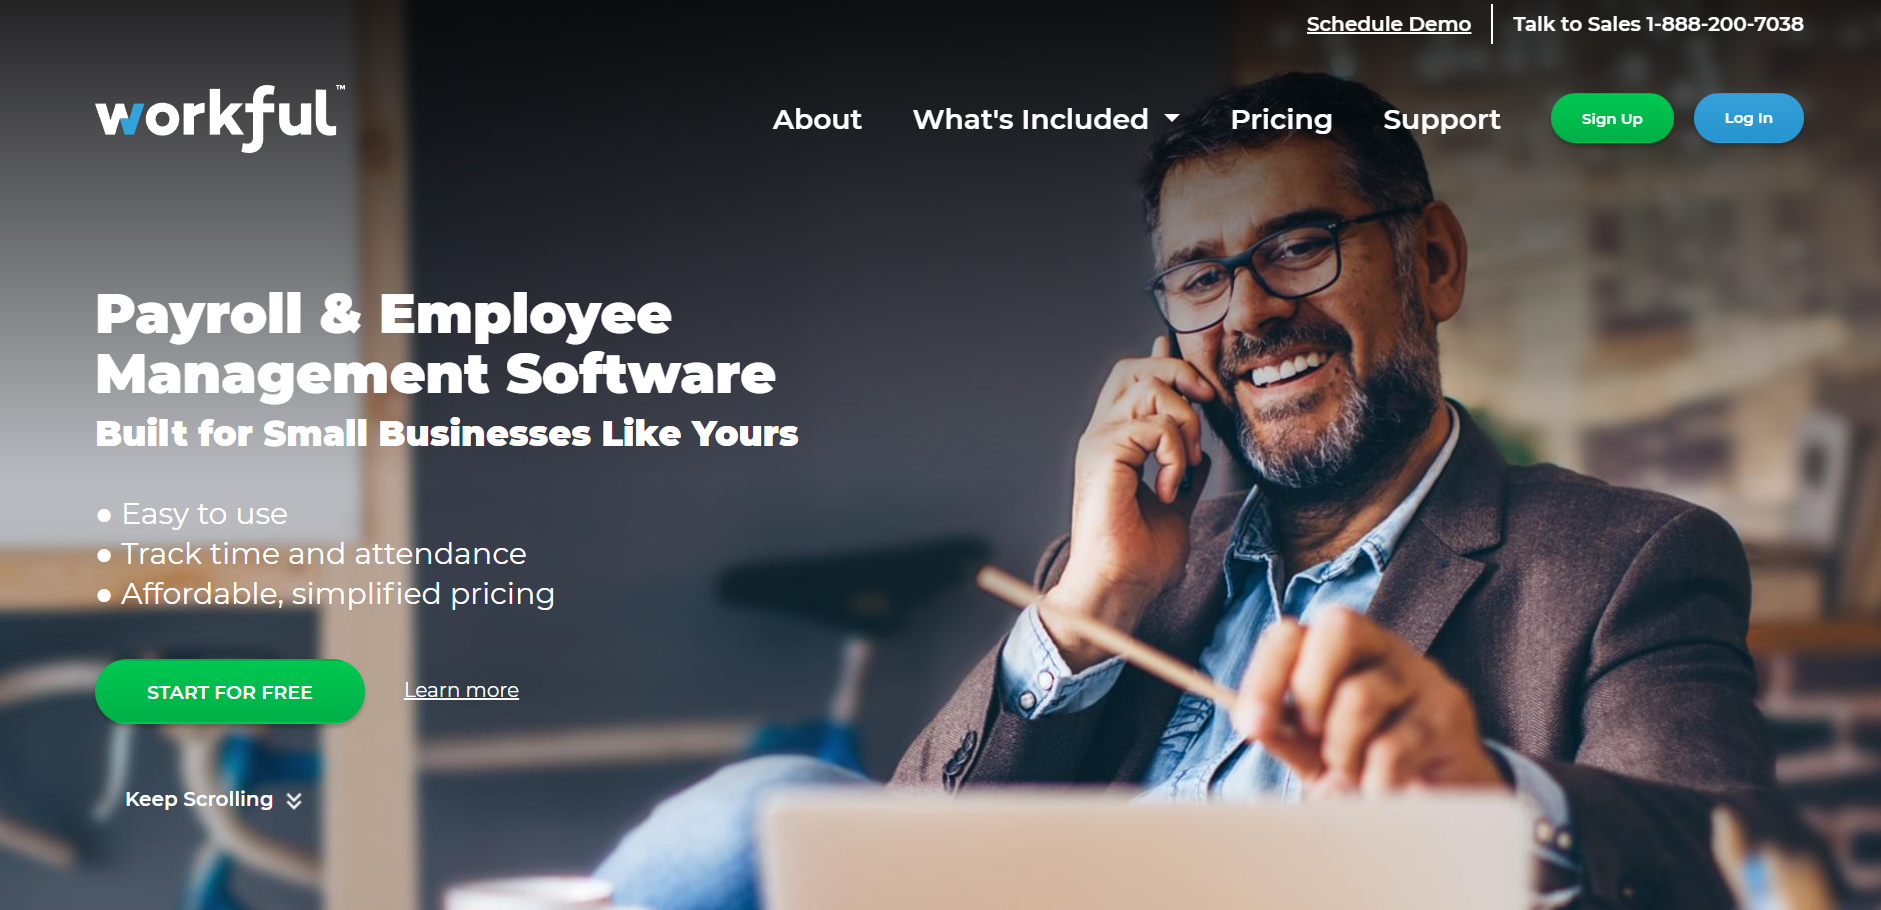
Task: Click the double chevron beside Keep Scrolling
Action: (x=294, y=801)
